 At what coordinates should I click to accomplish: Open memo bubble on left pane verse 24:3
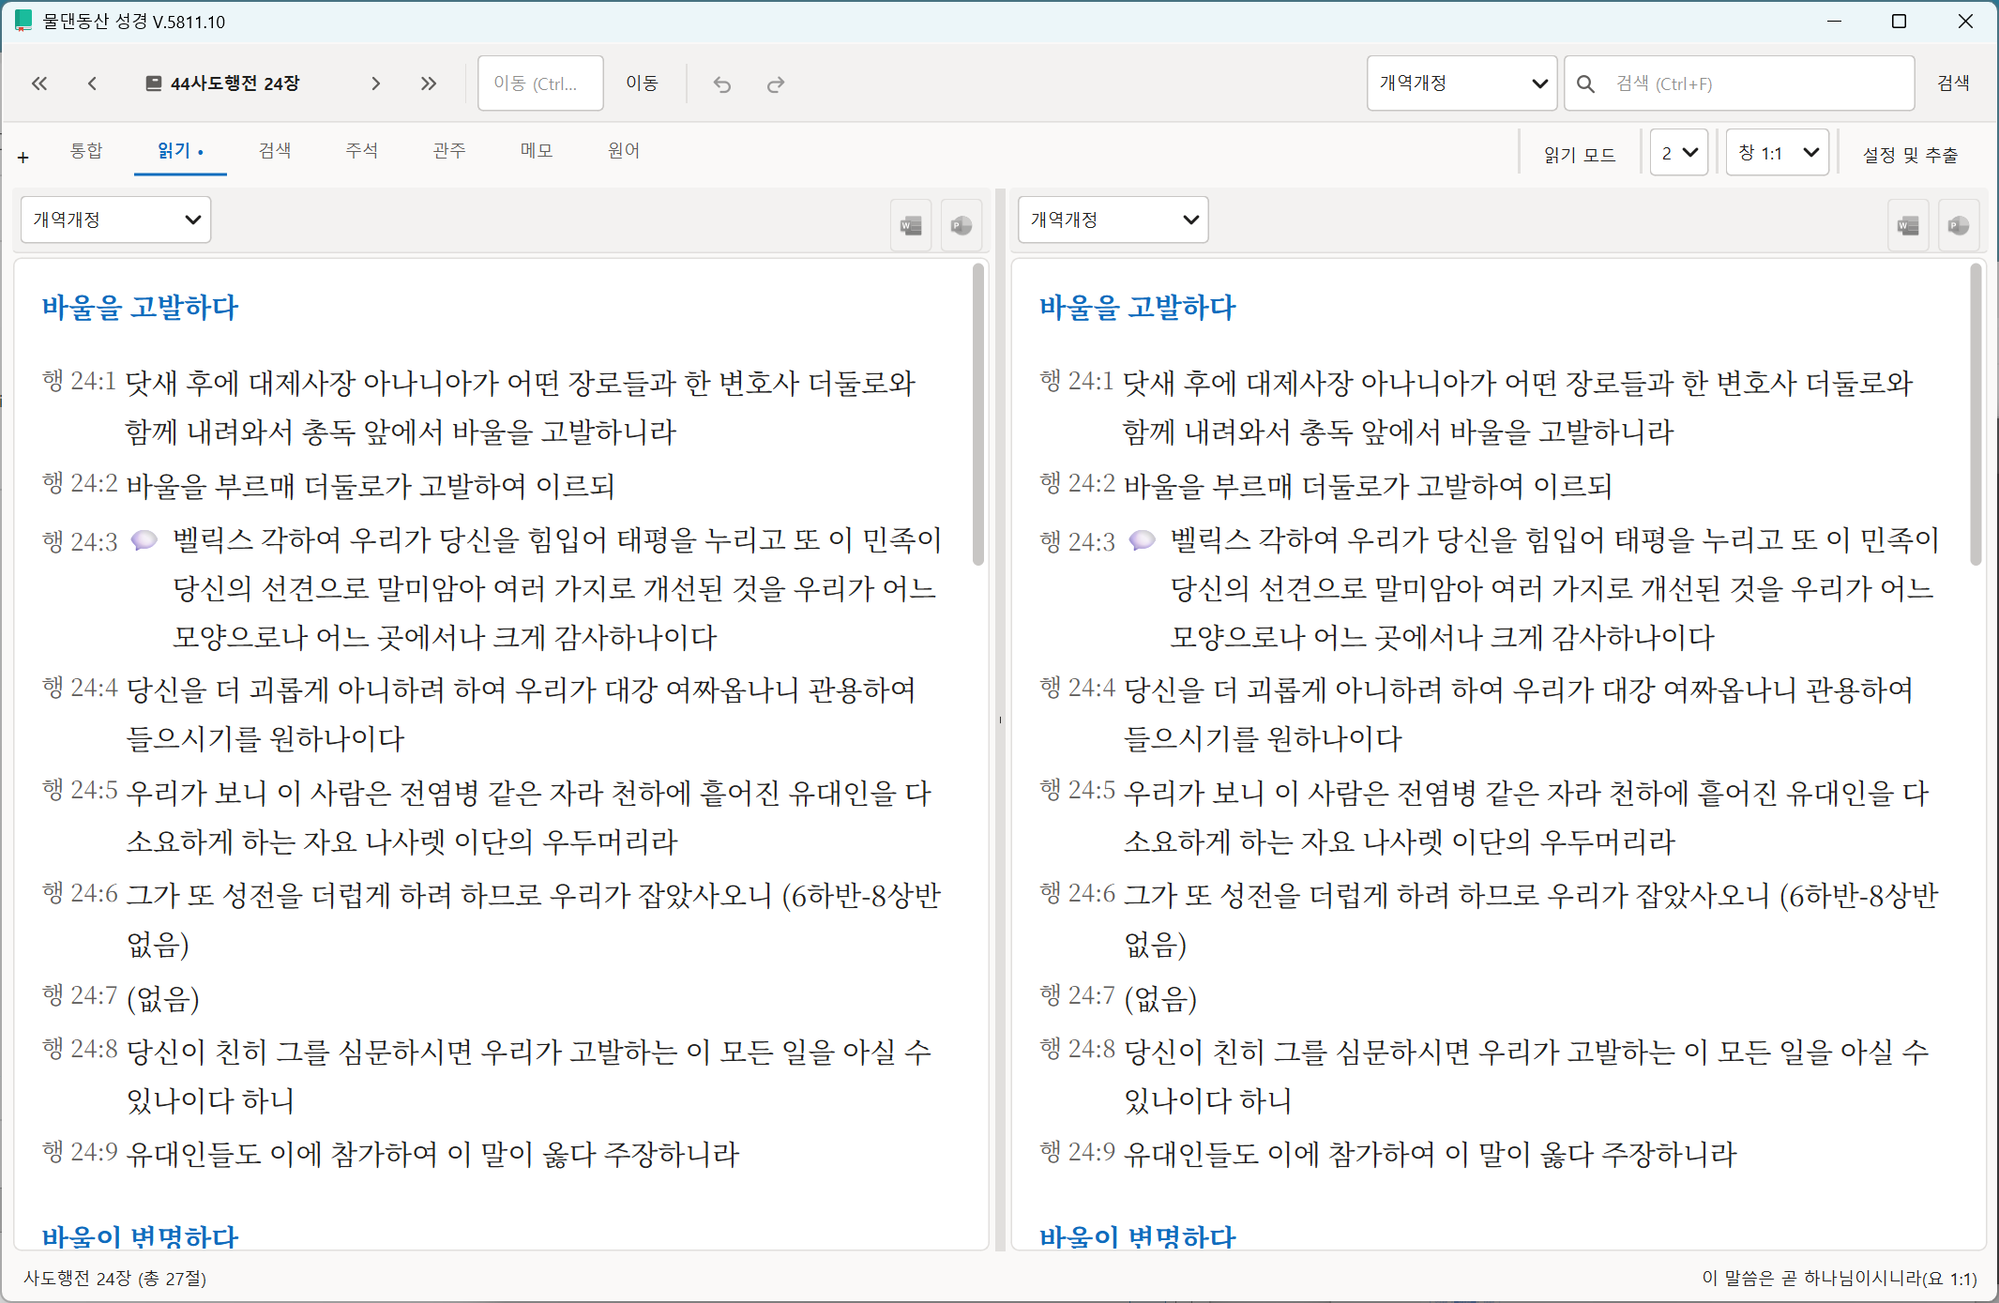point(144,540)
